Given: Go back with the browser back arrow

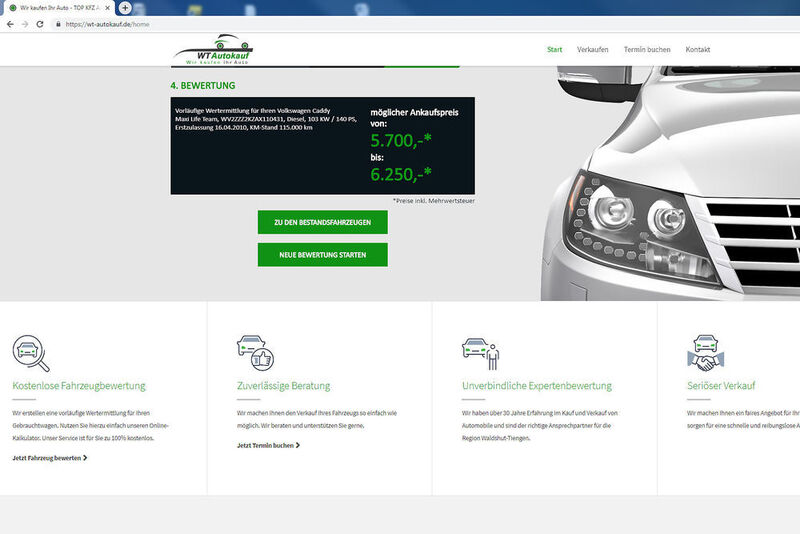Looking at the screenshot, I should pos(10,24).
